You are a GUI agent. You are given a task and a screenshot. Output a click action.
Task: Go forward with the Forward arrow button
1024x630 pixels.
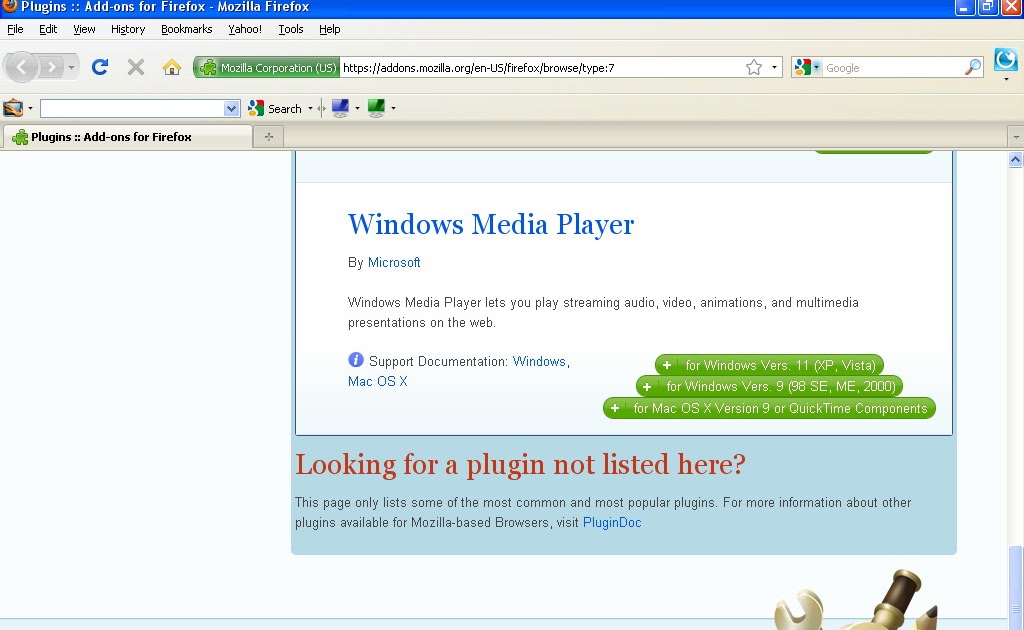click(51, 67)
